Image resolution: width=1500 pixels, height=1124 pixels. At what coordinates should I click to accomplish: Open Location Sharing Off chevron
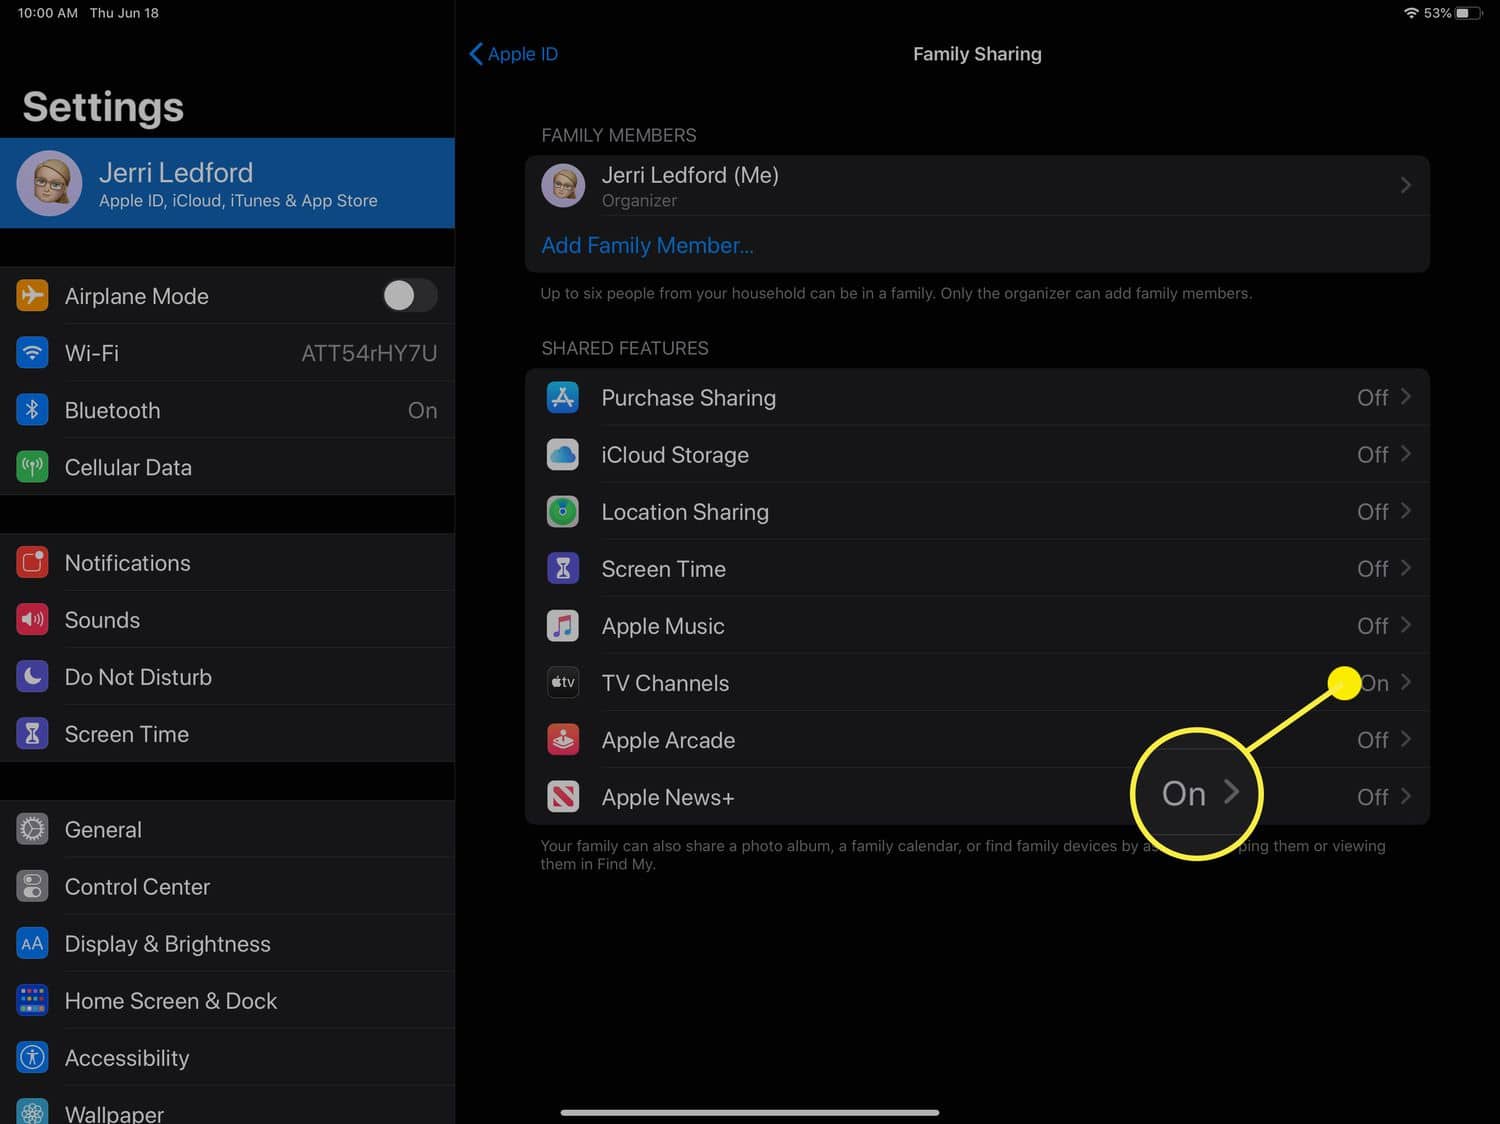tap(1406, 511)
